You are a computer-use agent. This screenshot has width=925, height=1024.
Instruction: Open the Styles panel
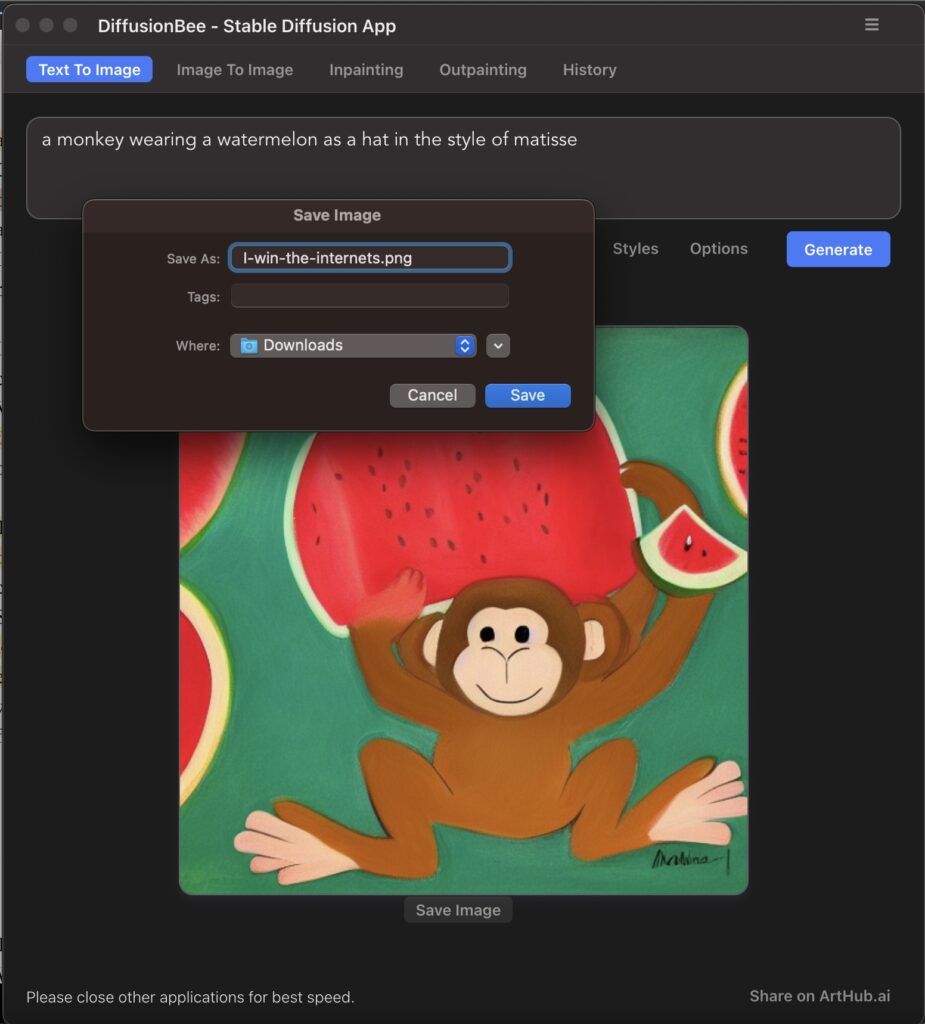635,249
